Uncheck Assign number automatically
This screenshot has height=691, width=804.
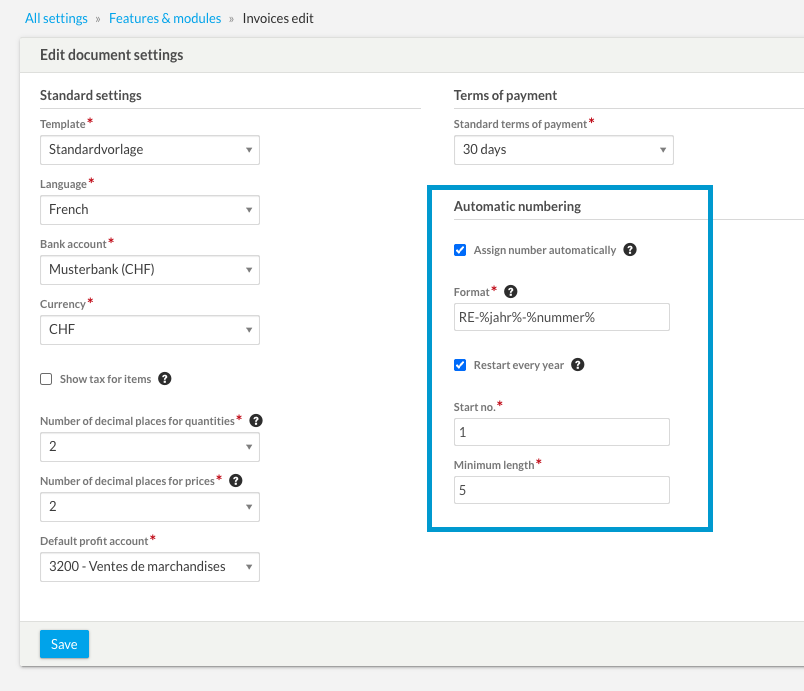point(460,250)
